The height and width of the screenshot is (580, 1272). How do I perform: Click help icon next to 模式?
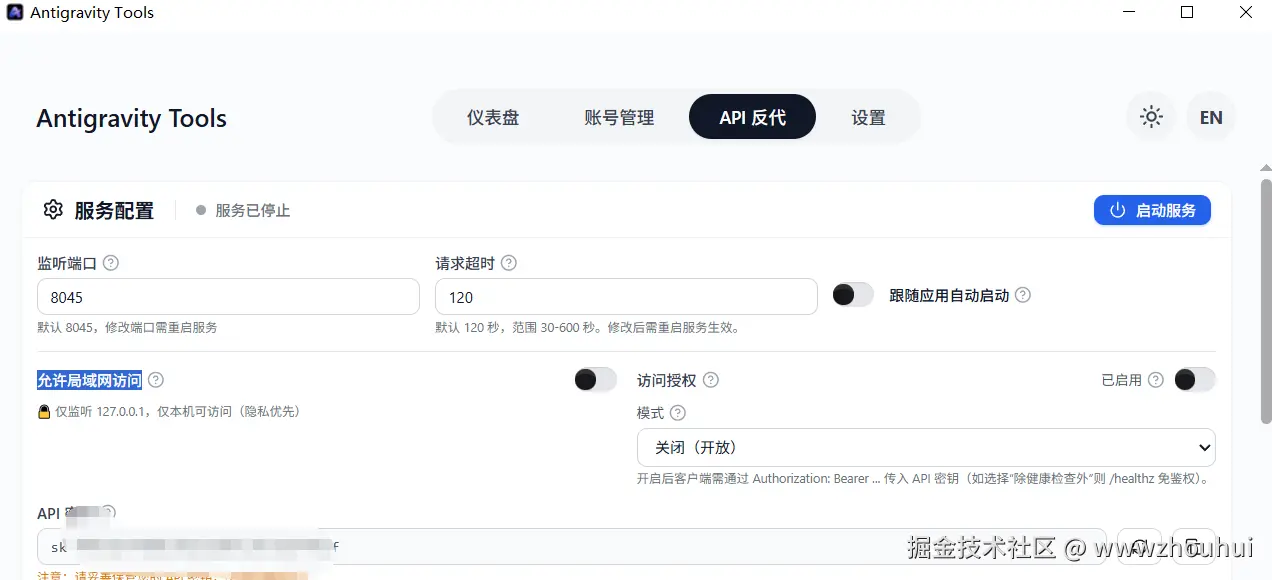678,413
